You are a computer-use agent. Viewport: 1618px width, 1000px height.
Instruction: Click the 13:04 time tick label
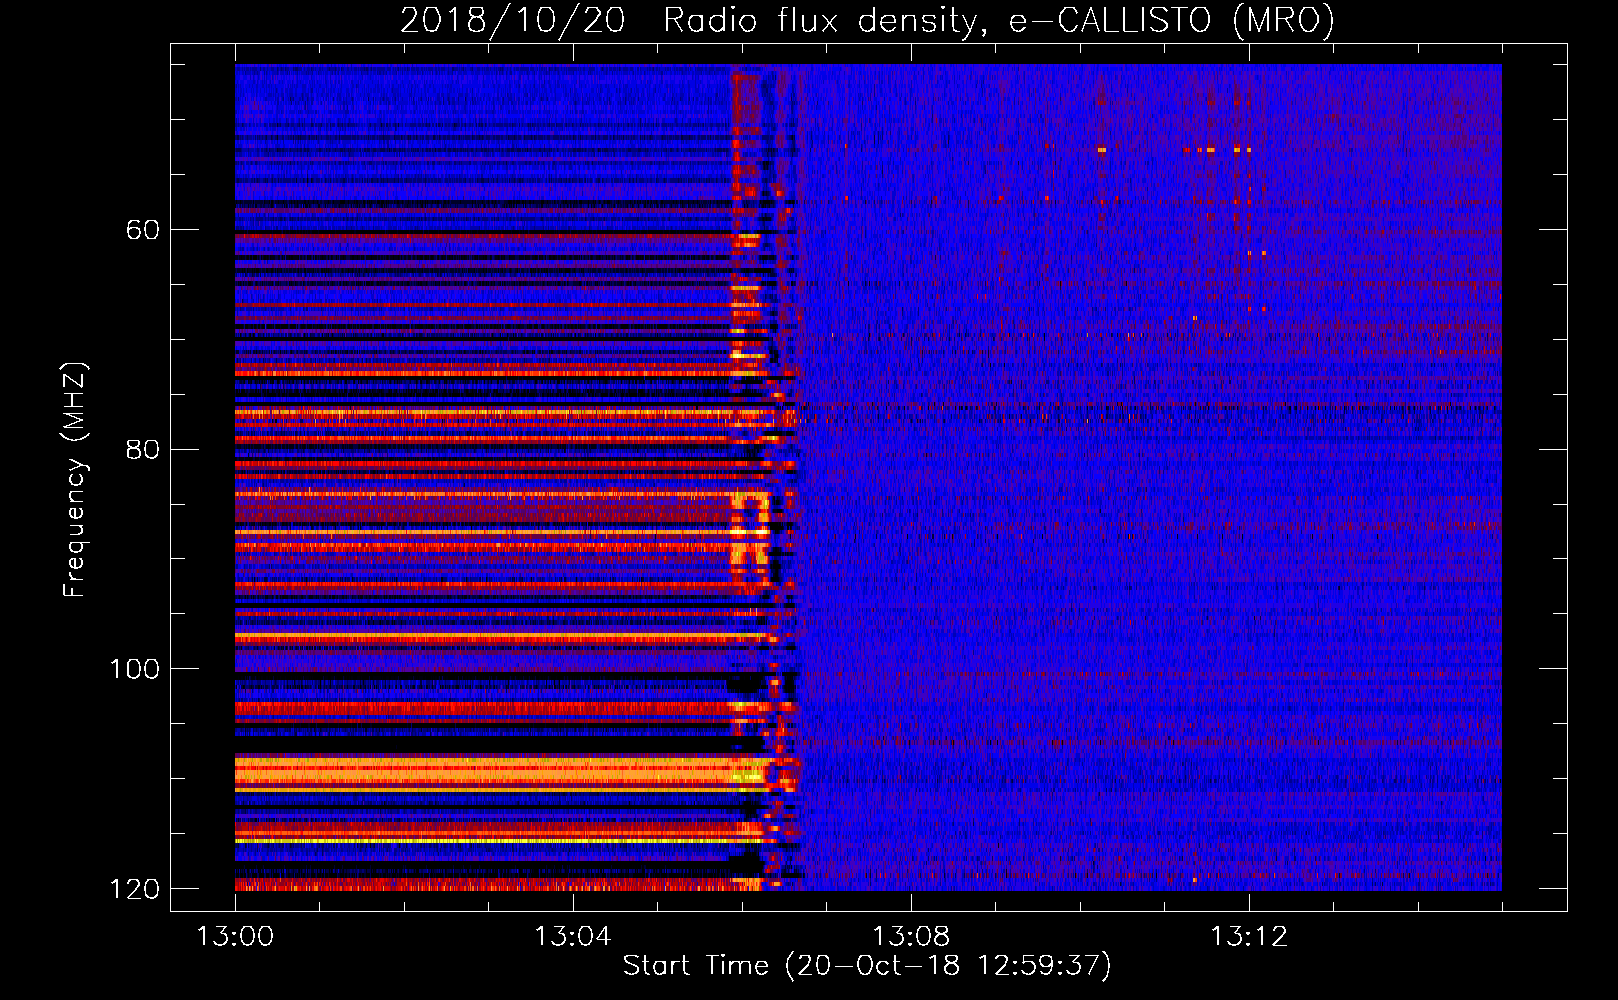tap(572, 937)
